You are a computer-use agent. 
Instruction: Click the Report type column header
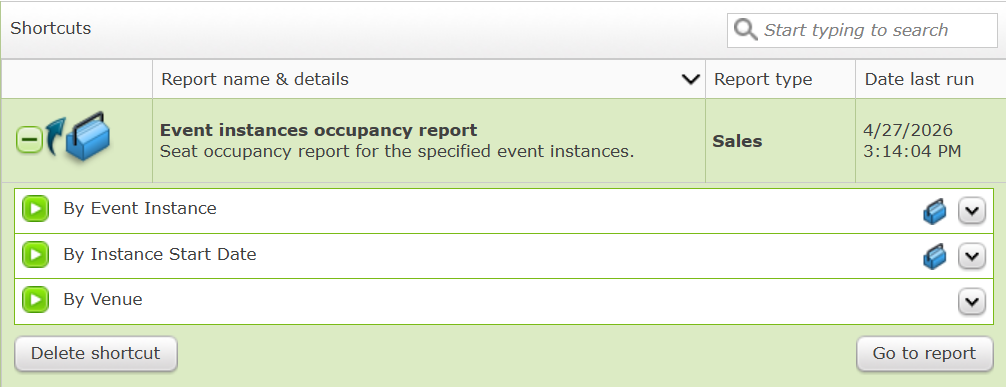click(x=780, y=79)
